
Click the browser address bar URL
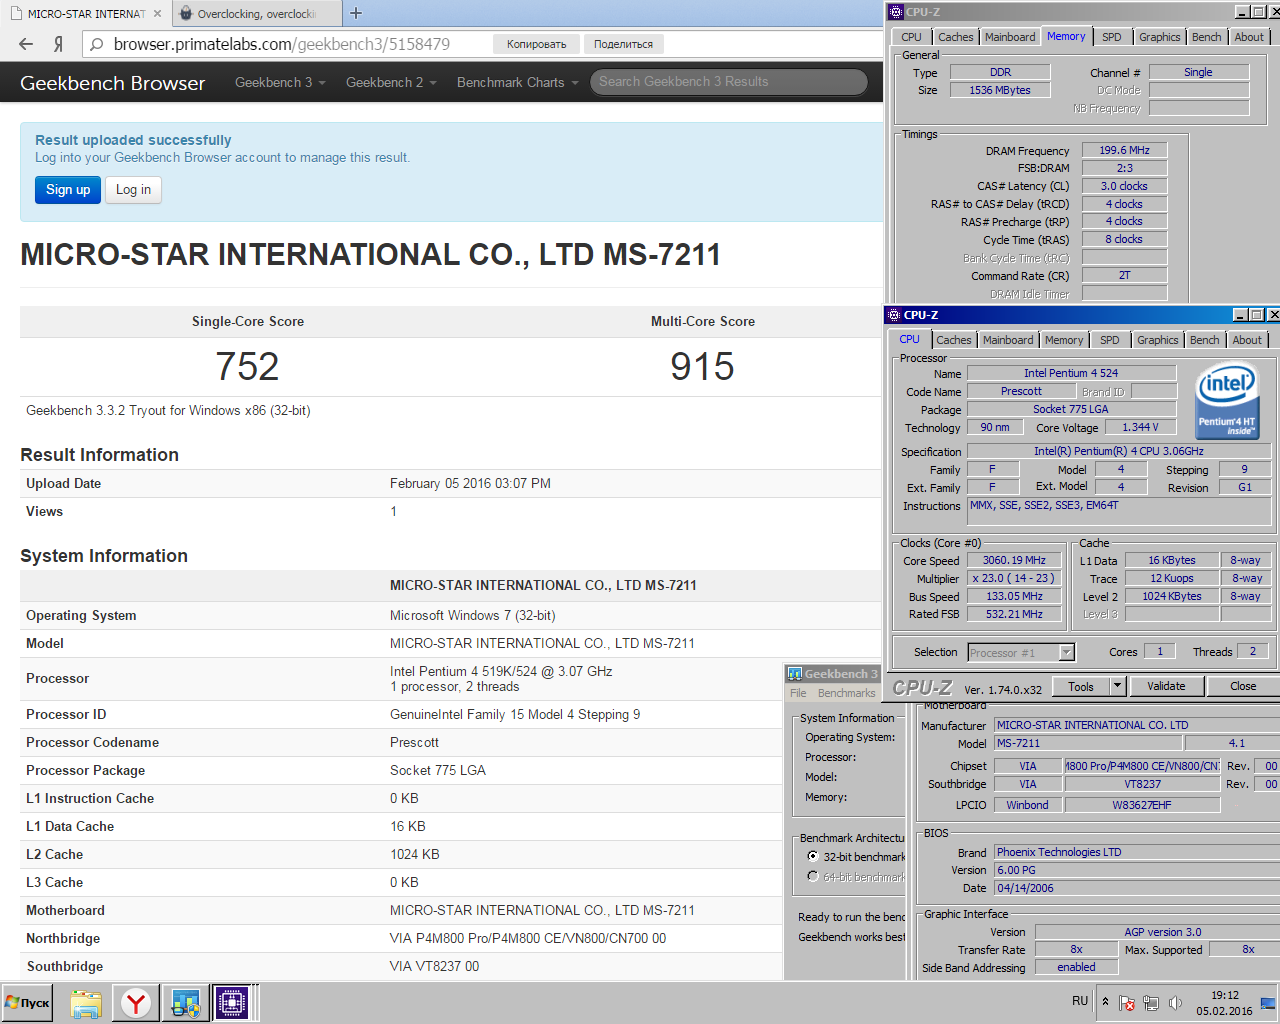click(x=282, y=44)
